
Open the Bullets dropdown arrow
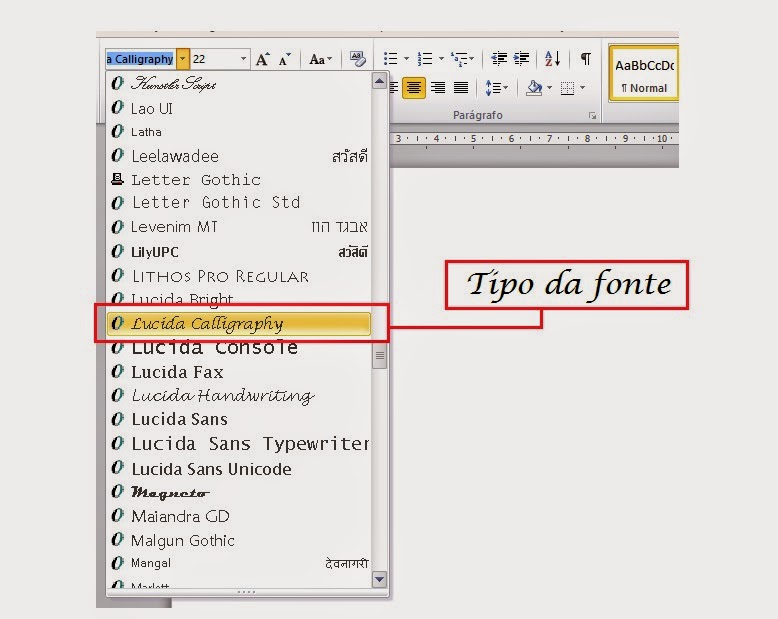[406, 59]
